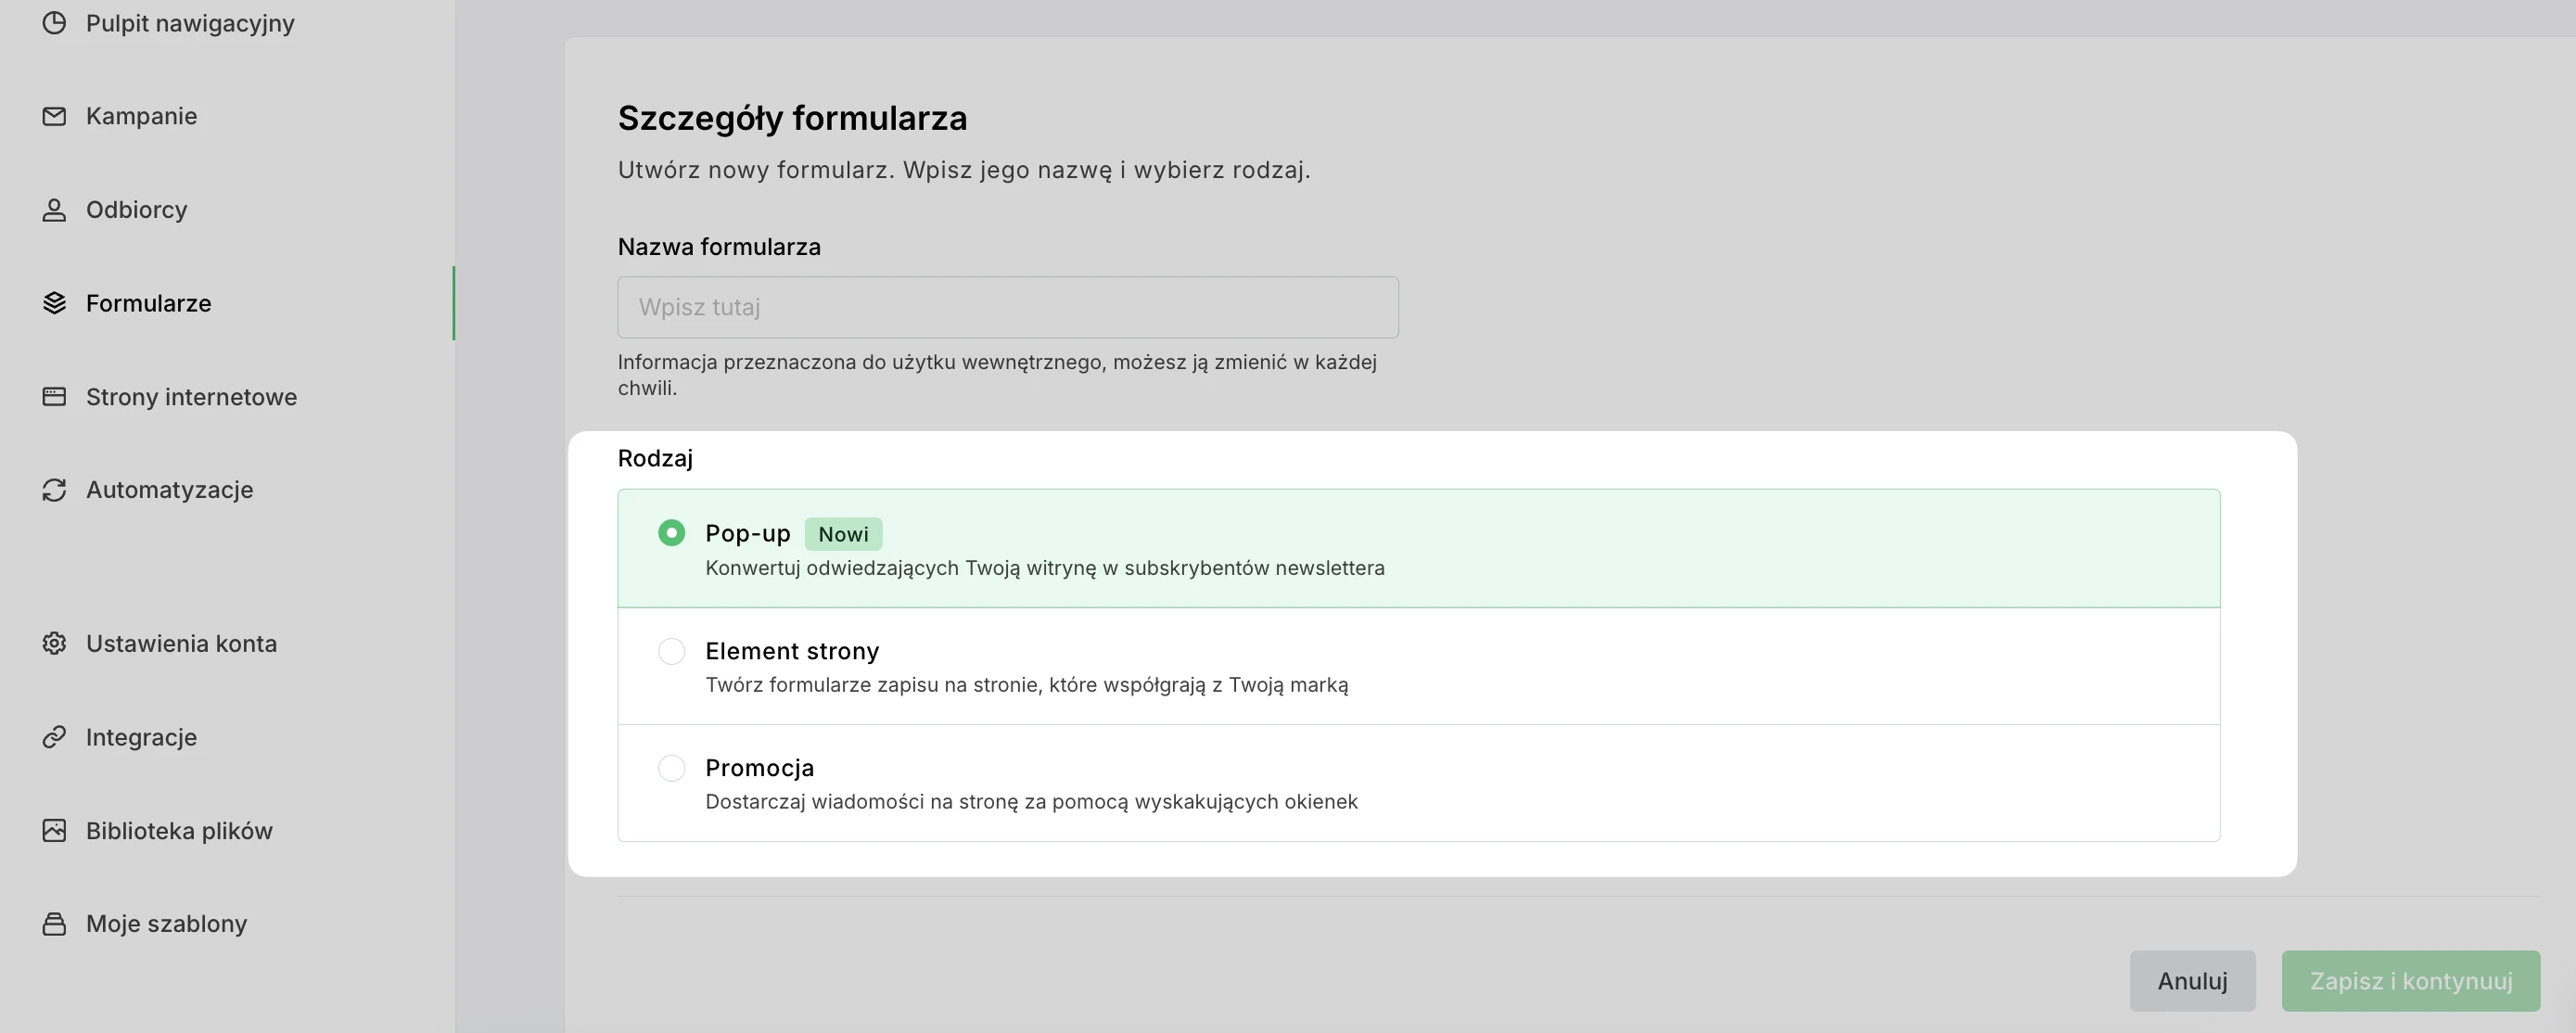
Task: Select the Promocja radio button
Action: pyautogui.click(x=671, y=768)
